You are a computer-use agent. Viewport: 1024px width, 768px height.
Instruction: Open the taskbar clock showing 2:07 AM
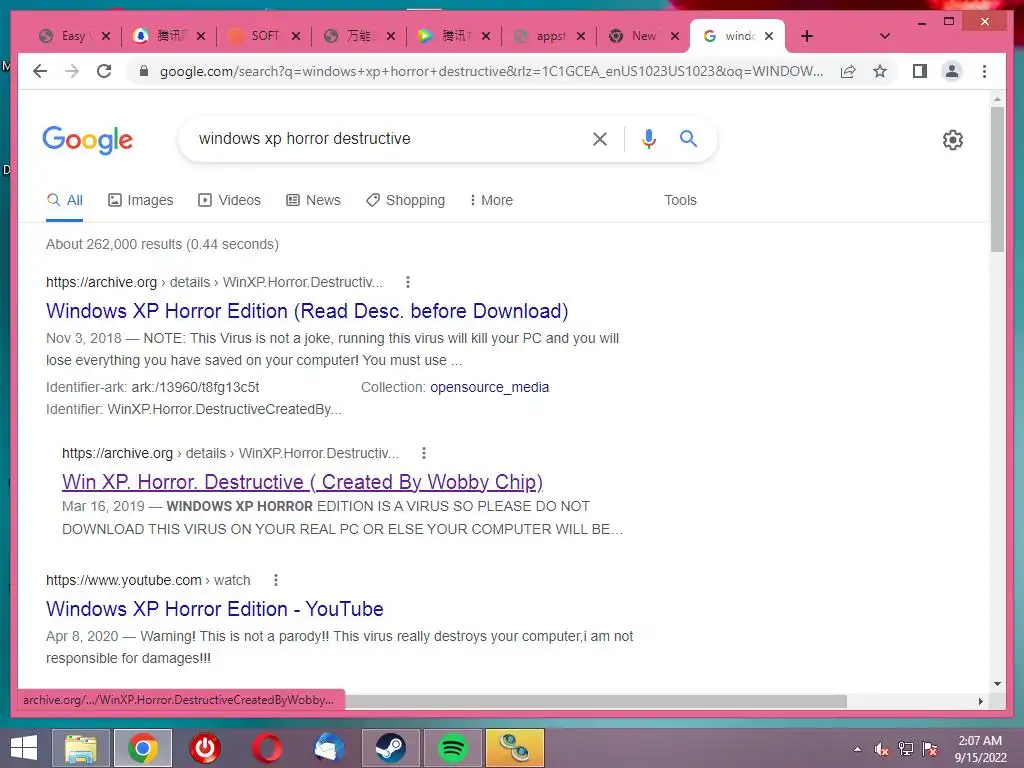click(x=980, y=749)
